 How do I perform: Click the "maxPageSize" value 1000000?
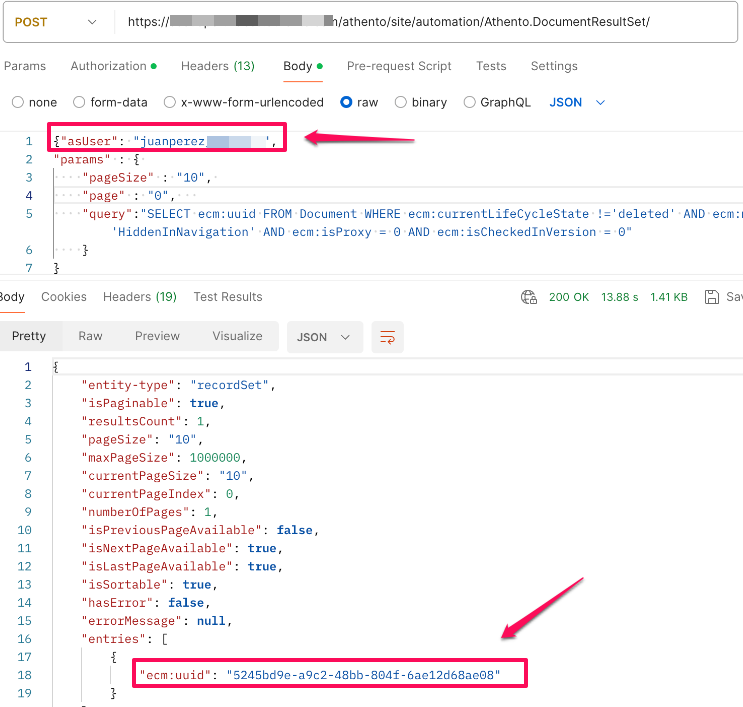(x=215, y=457)
